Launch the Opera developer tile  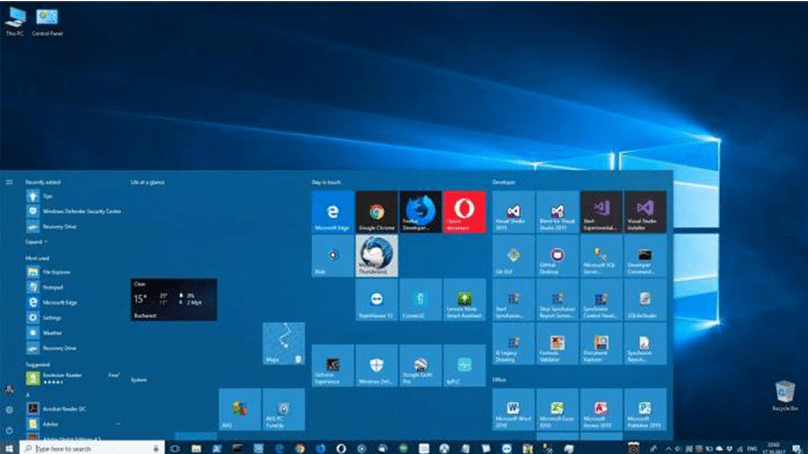coord(464,212)
